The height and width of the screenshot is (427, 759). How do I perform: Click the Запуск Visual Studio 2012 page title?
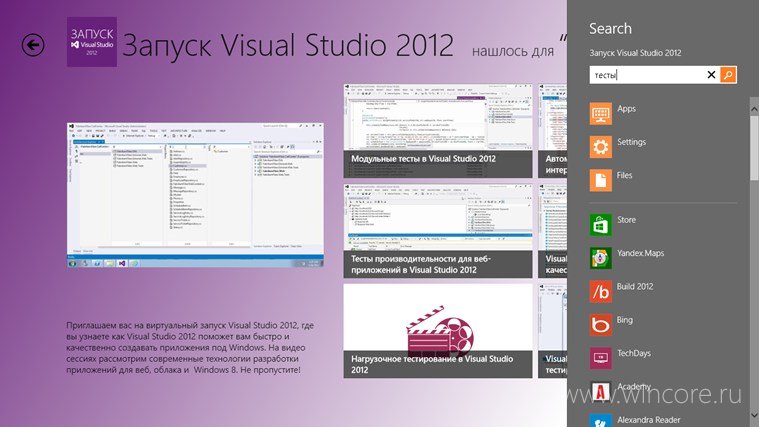(x=288, y=45)
